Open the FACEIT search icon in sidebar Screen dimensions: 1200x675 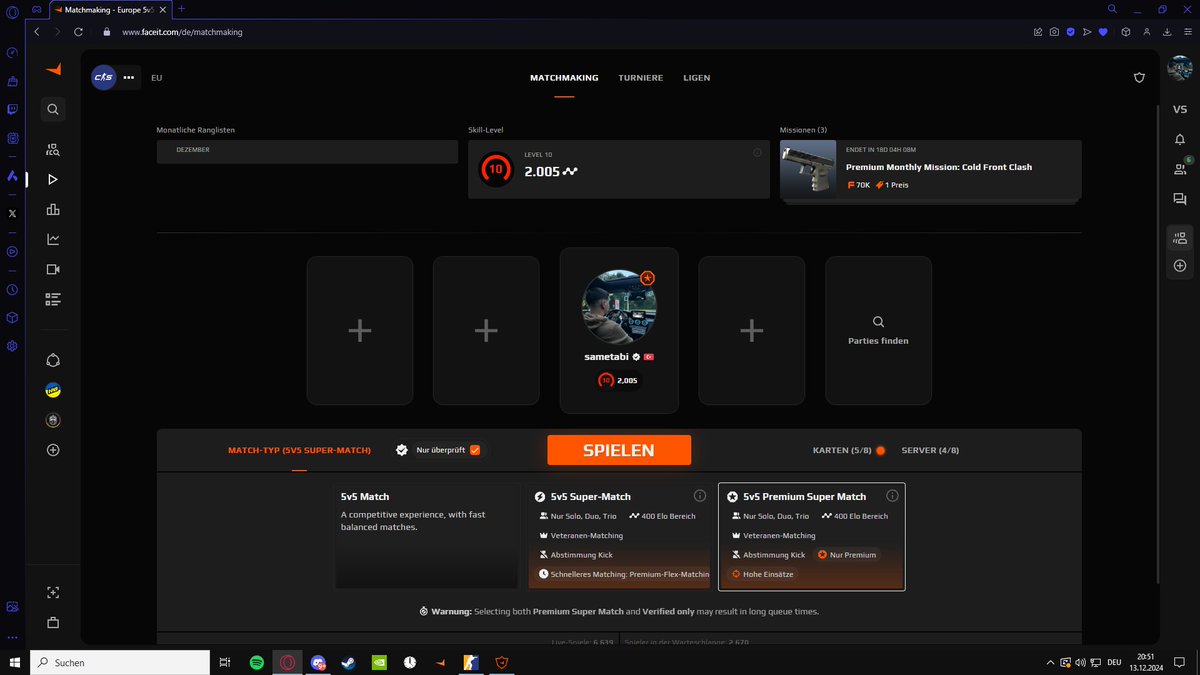53,110
